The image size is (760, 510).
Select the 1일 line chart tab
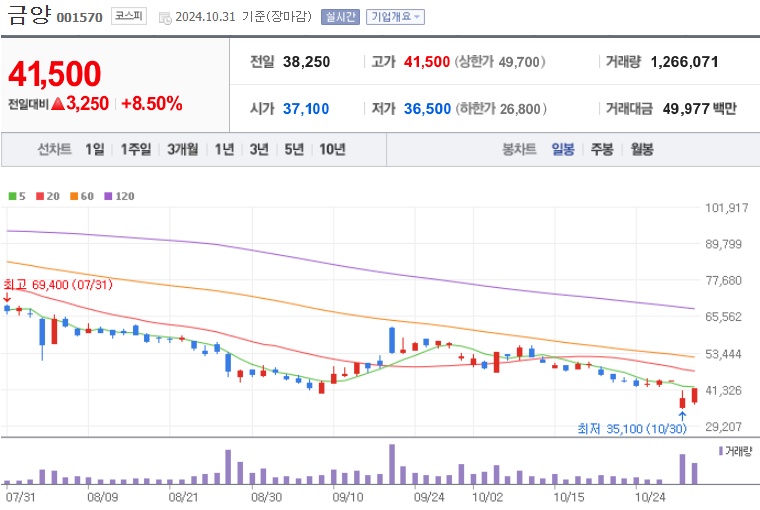tap(95, 149)
